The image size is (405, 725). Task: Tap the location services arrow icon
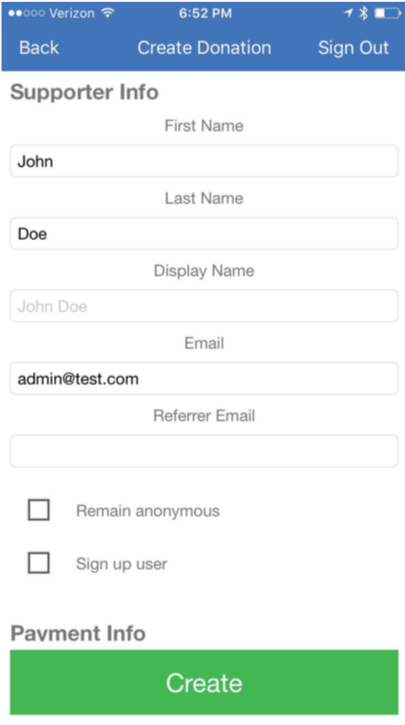click(349, 13)
